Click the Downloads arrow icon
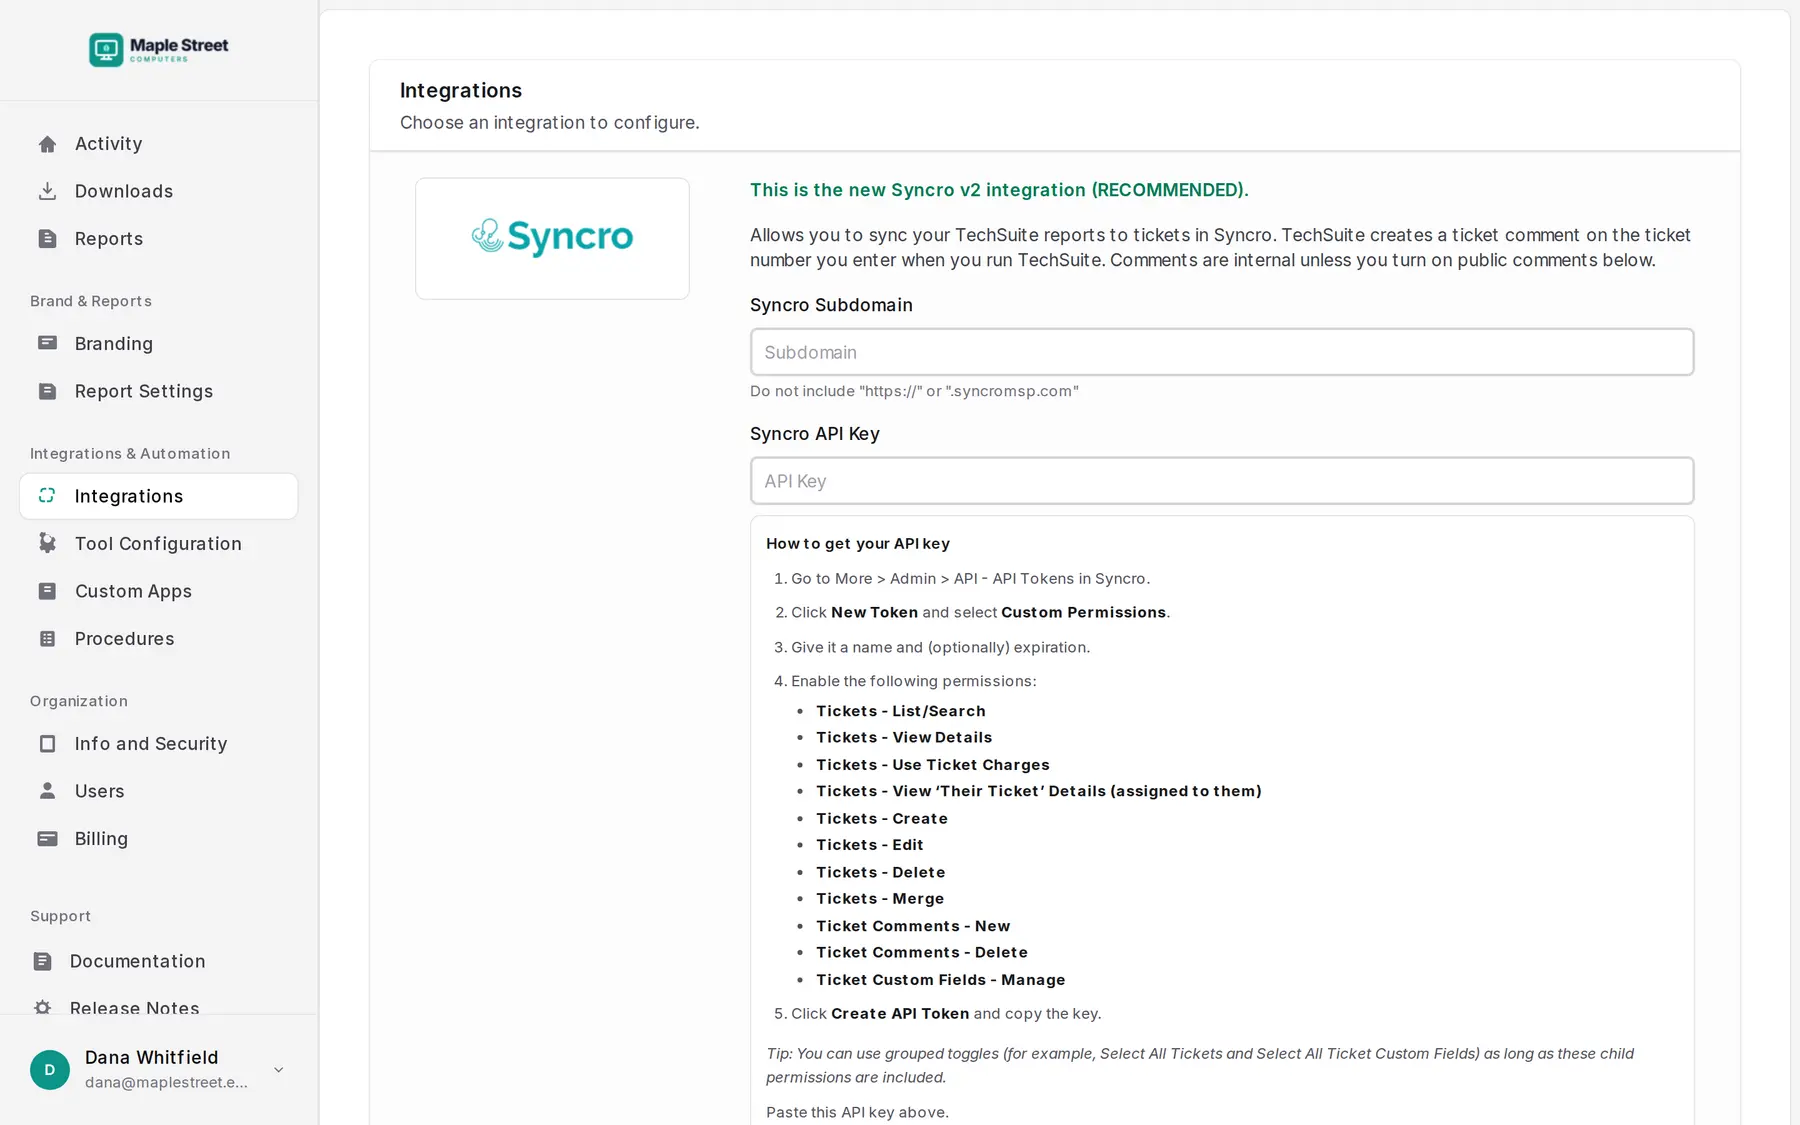 tap(47, 191)
